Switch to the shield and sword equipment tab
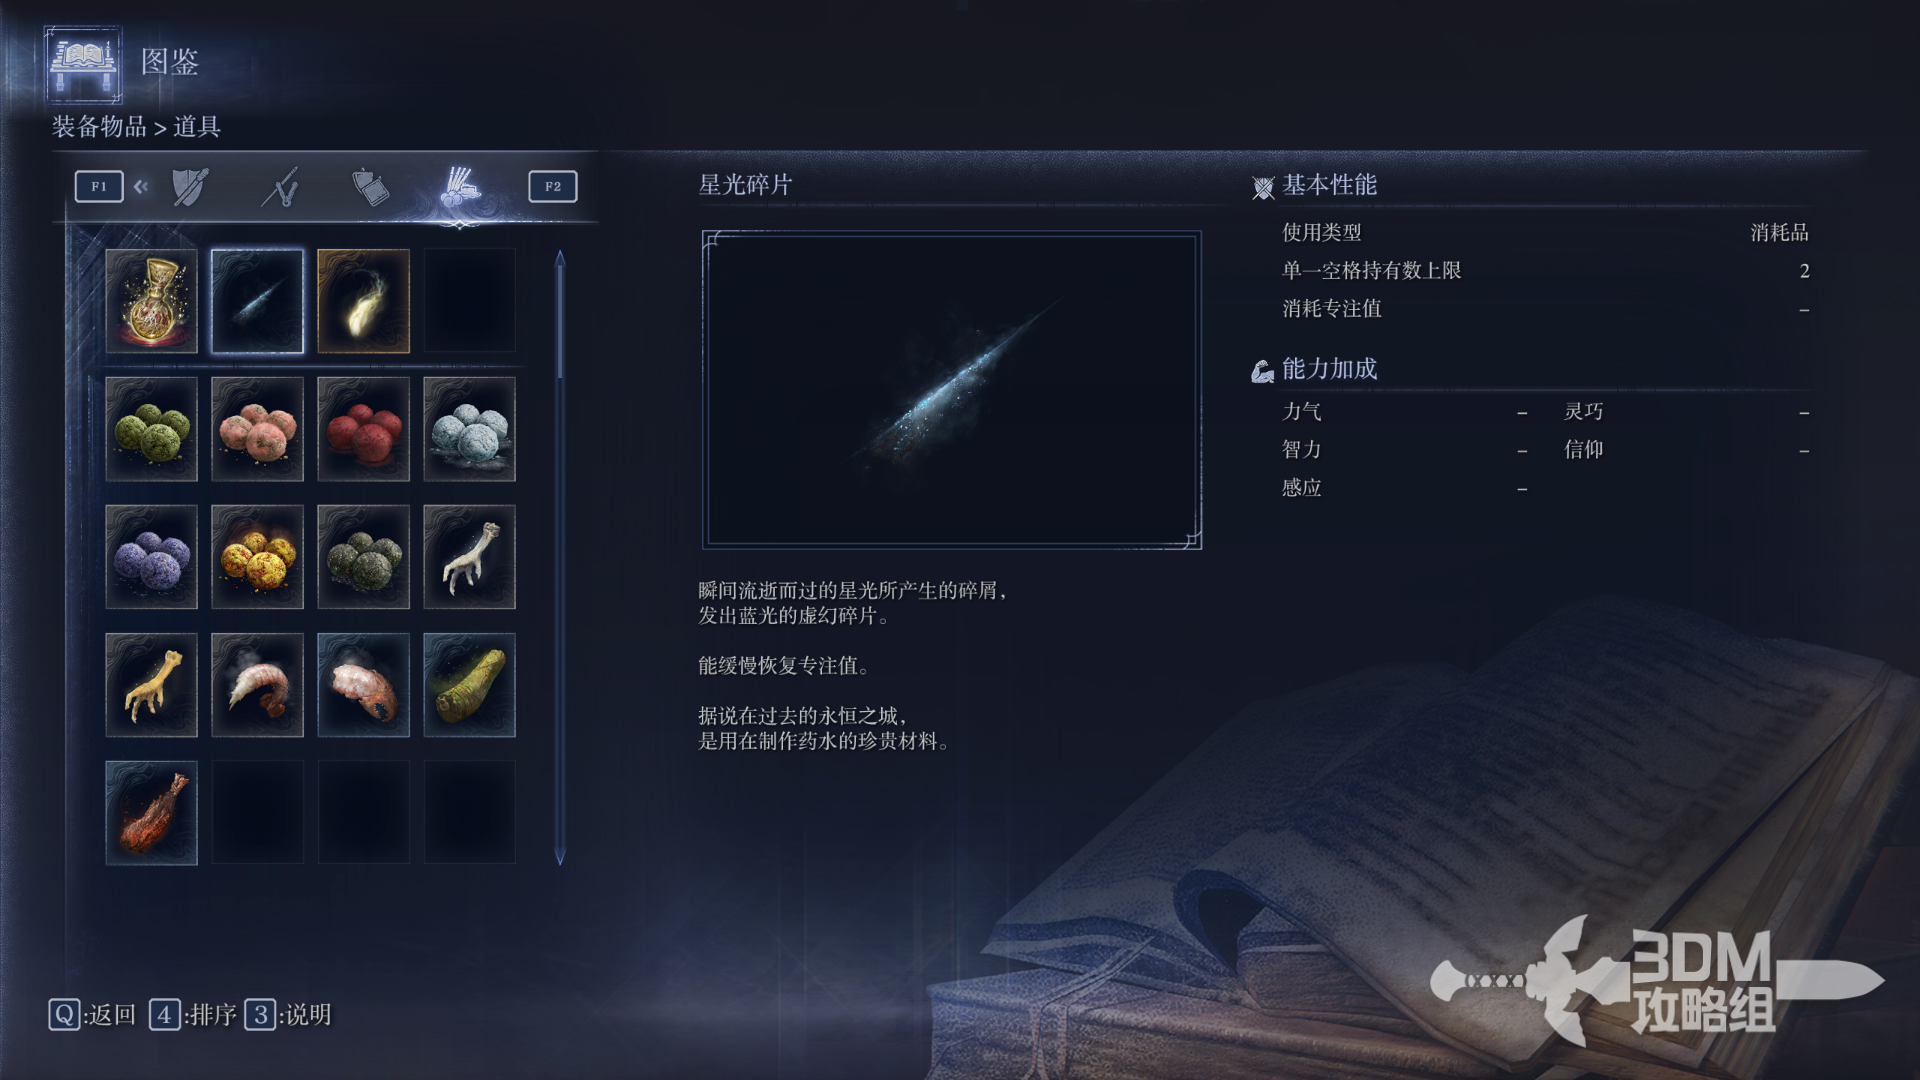This screenshot has height=1080, width=1920. coord(190,187)
